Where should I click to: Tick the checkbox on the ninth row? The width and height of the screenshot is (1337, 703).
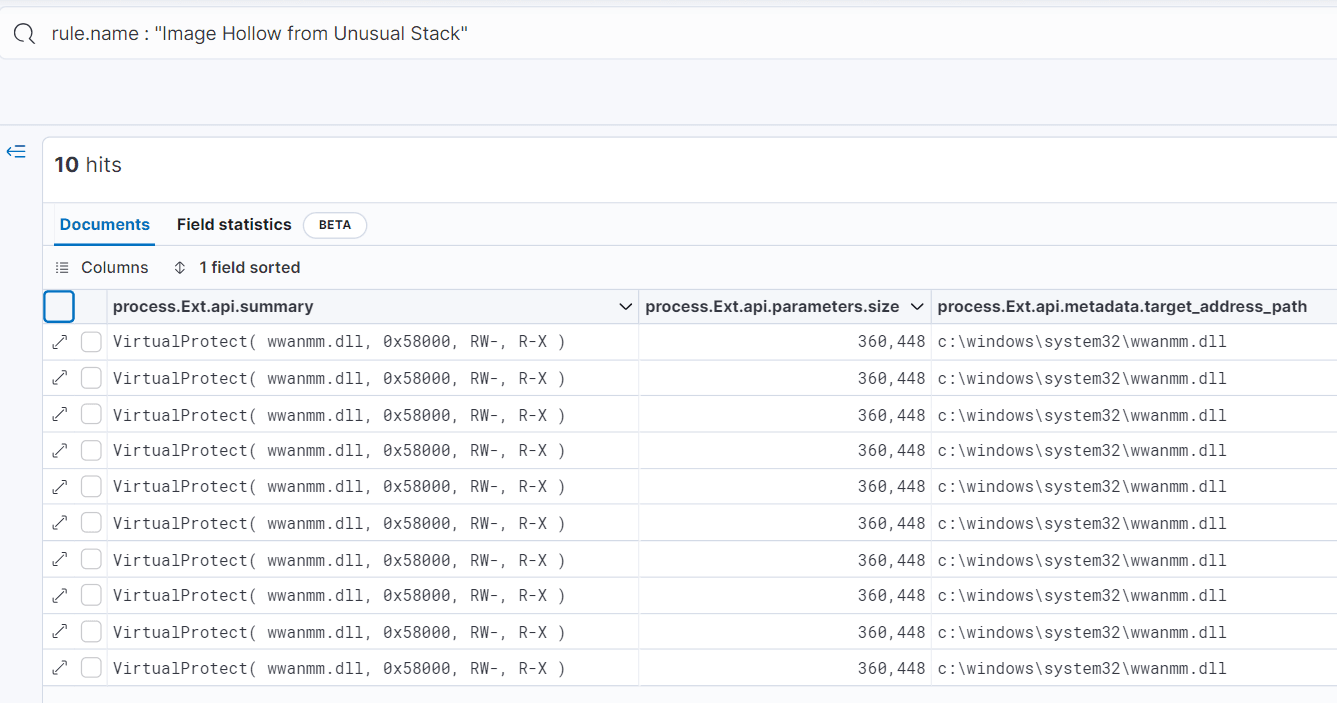[x=91, y=632]
